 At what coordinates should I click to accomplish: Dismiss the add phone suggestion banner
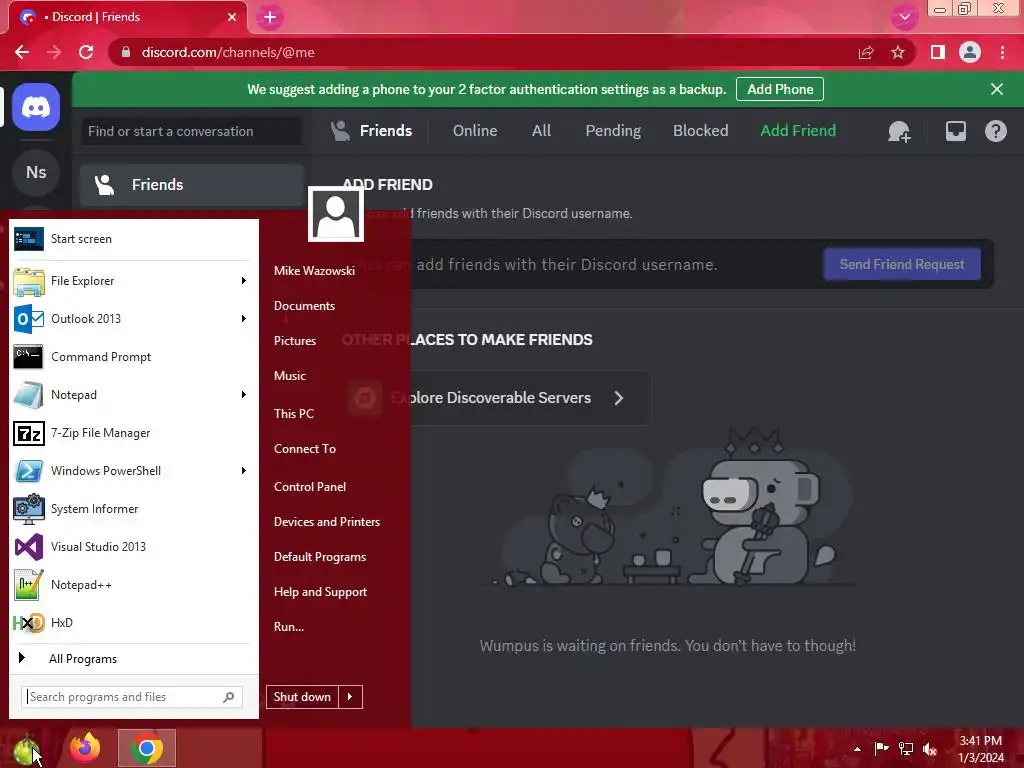(x=997, y=89)
